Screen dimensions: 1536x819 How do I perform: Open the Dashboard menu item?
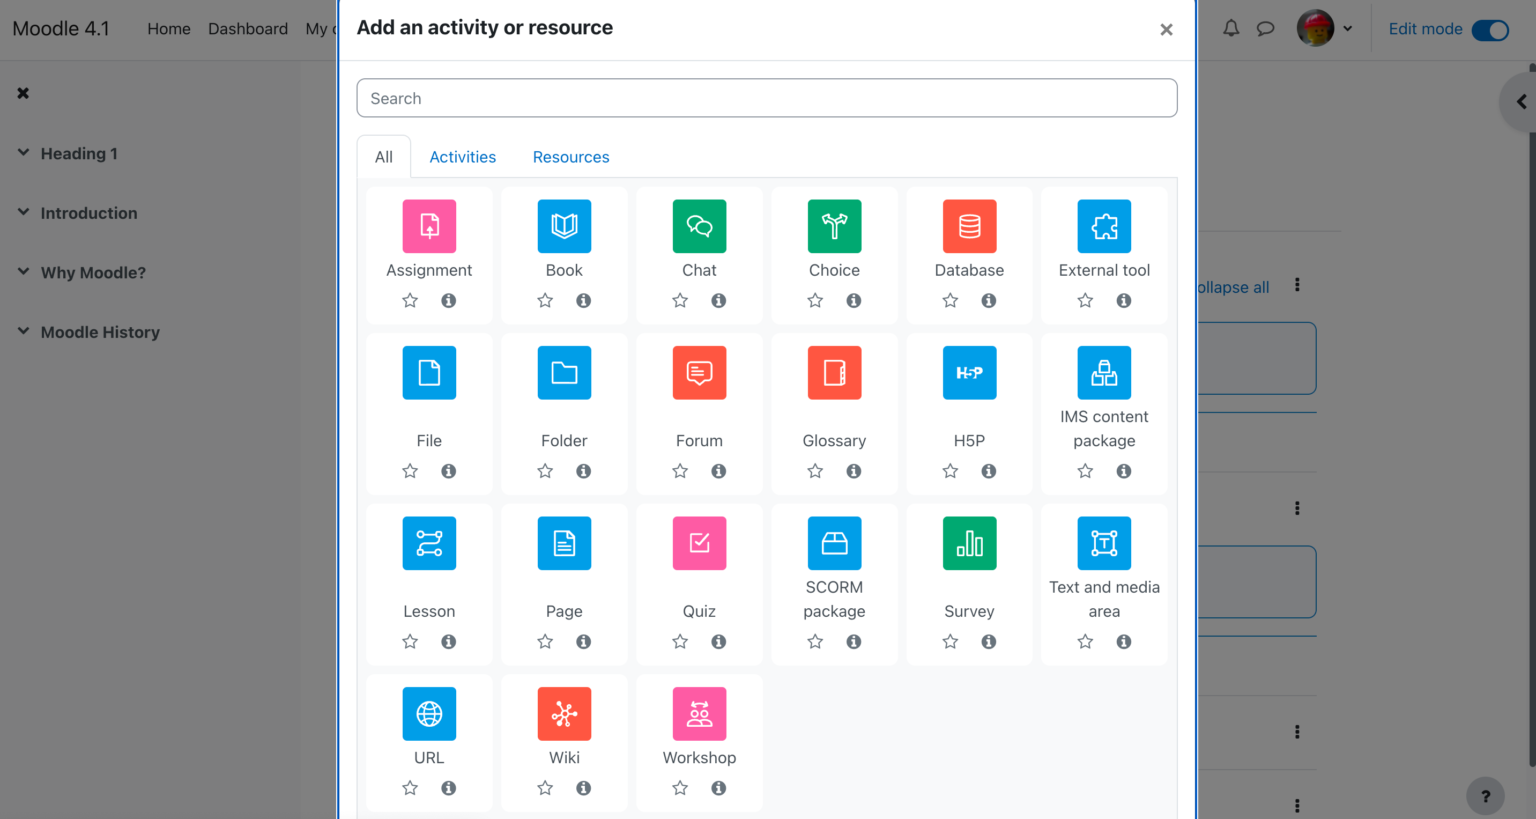247,29
